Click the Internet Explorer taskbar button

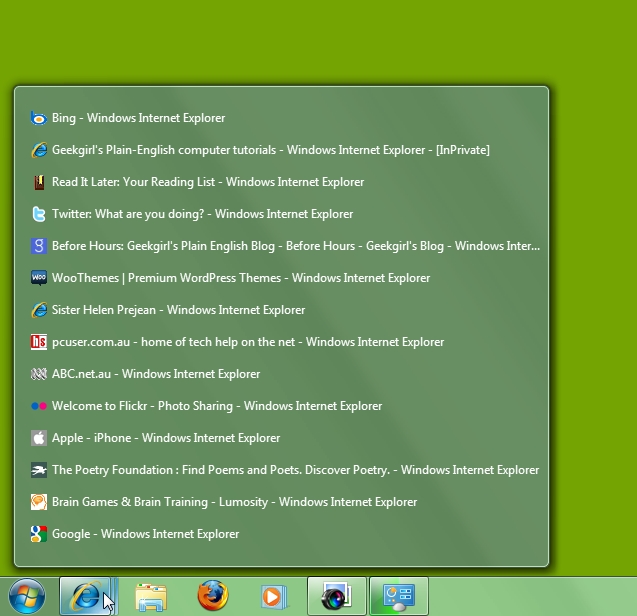[x=89, y=596]
